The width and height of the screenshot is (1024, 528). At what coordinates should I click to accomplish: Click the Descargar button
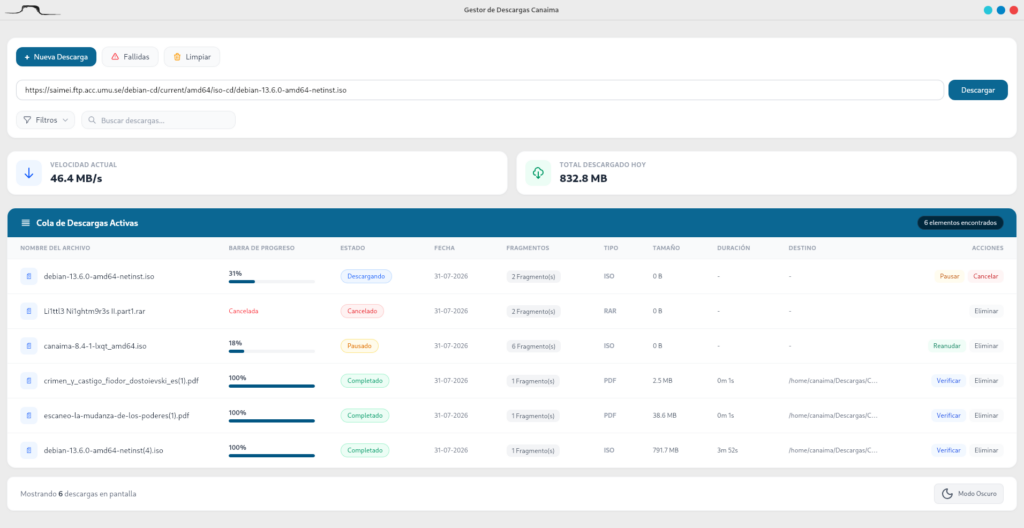(978, 90)
